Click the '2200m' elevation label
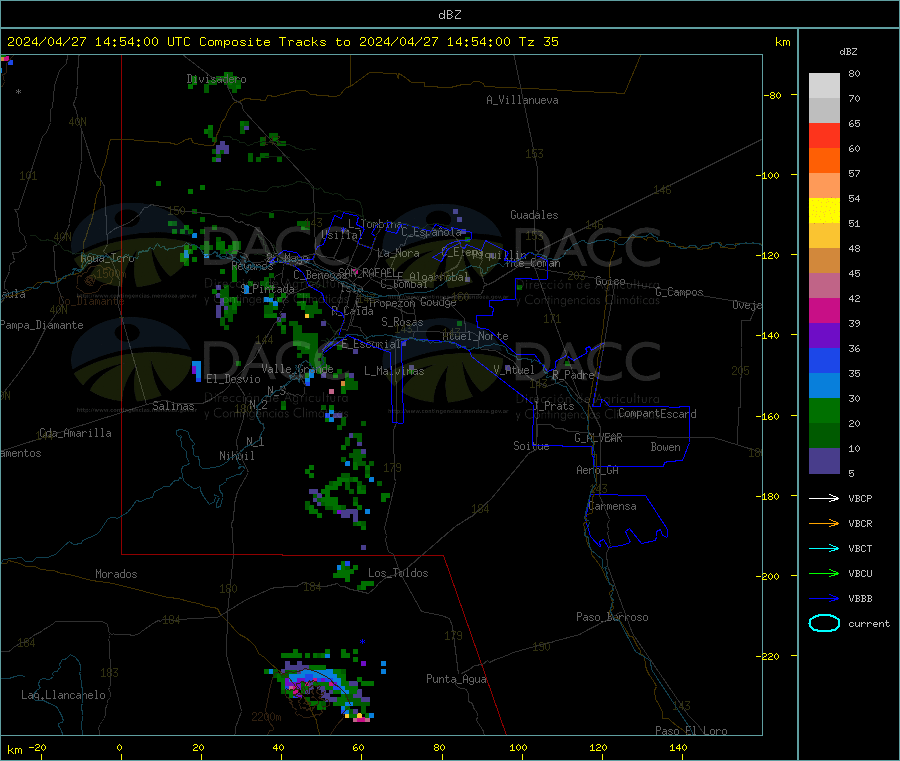The width and height of the screenshot is (900, 761). tap(266, 716)
